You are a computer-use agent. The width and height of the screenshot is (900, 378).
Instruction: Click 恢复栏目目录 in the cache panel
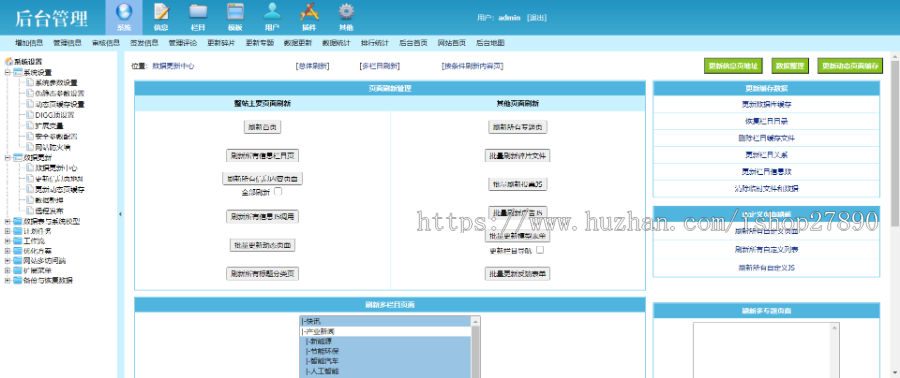[766, 122]
